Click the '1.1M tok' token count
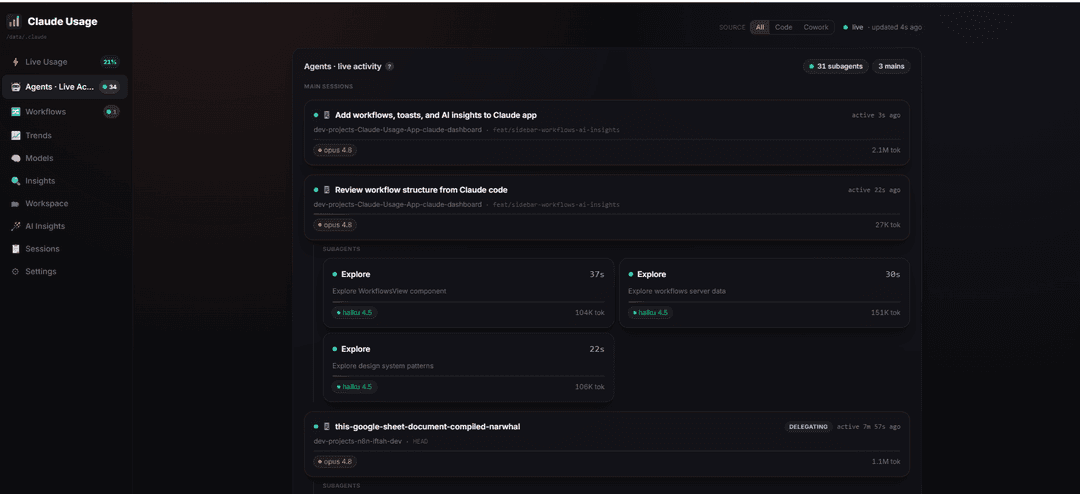The image size is (1080, 494). (x=886, y=462)
